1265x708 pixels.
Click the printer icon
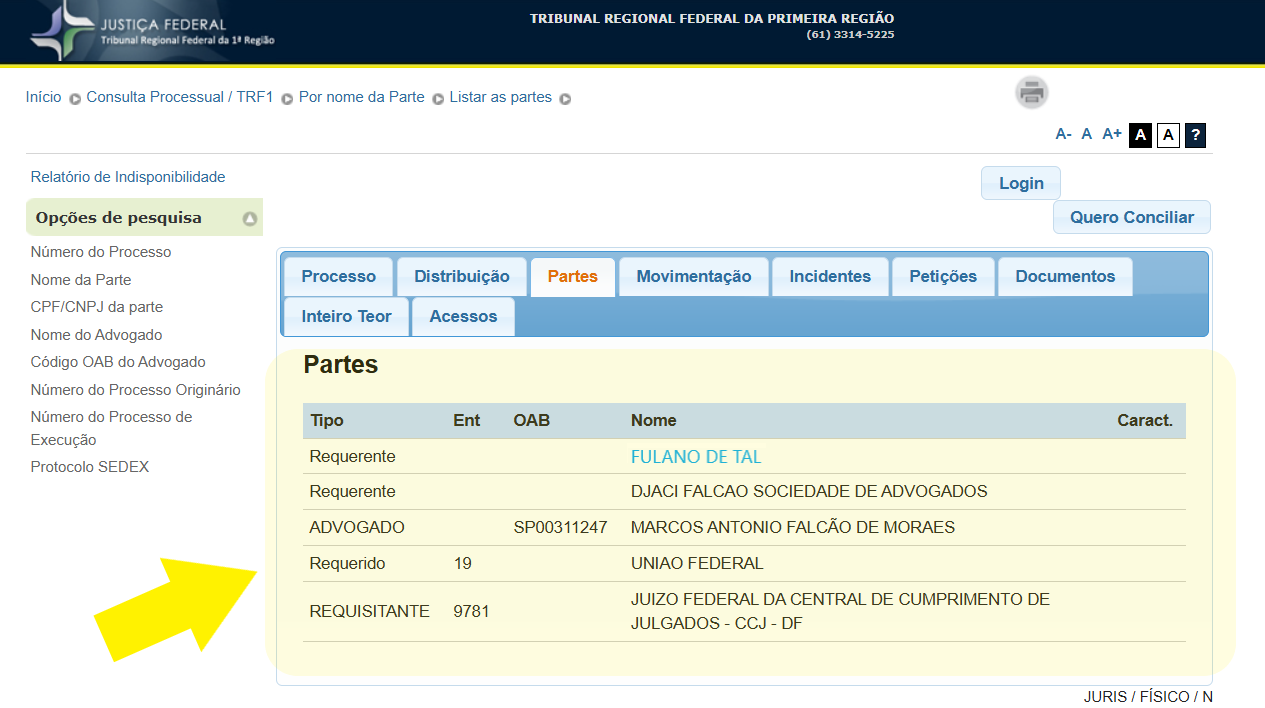1032,93
